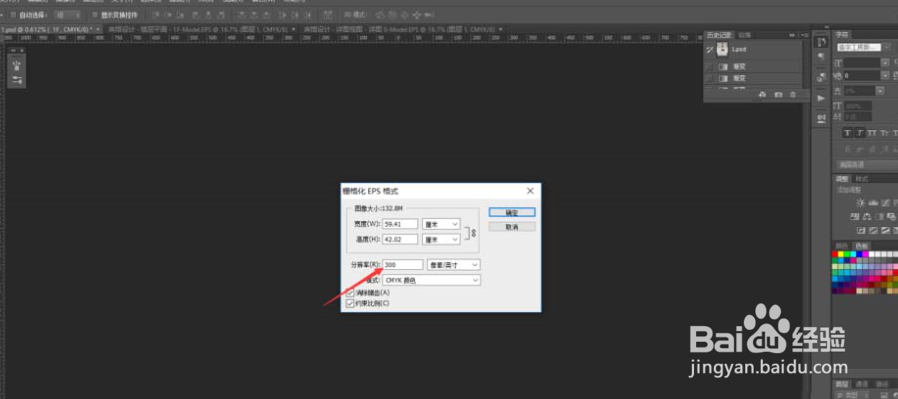This screenshot has height=399, width=898.
Task: Click the 3D pan icon in options bar
Action: (404, 15)
